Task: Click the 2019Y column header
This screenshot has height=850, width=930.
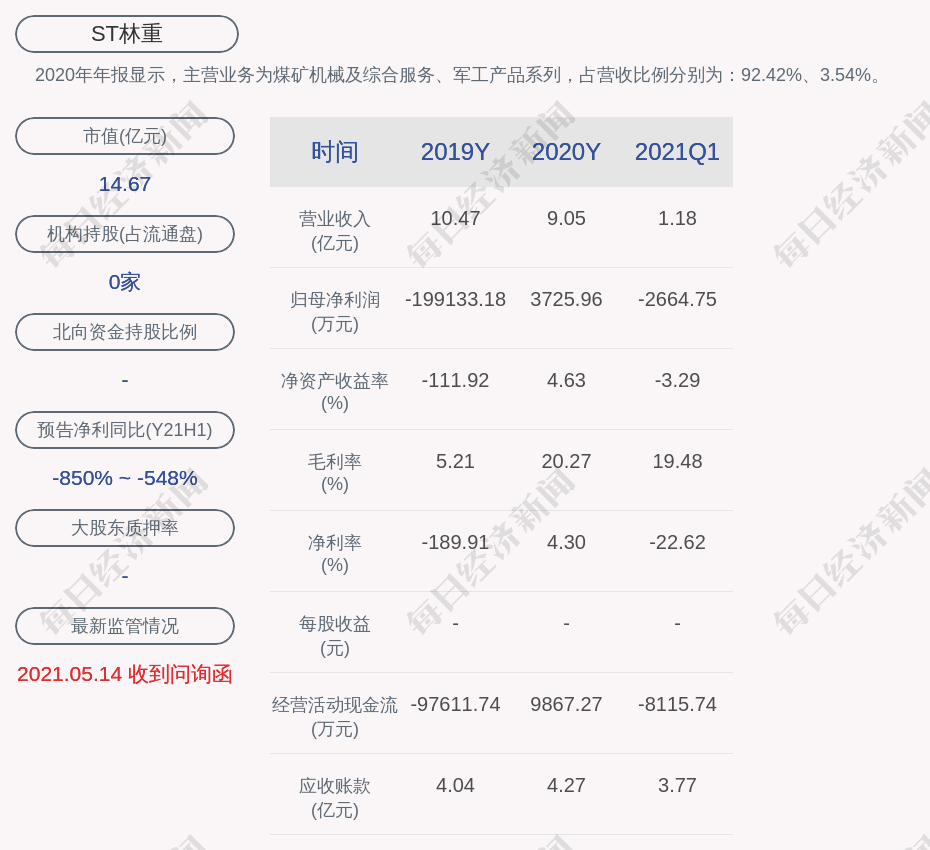Action: [455, 152]
